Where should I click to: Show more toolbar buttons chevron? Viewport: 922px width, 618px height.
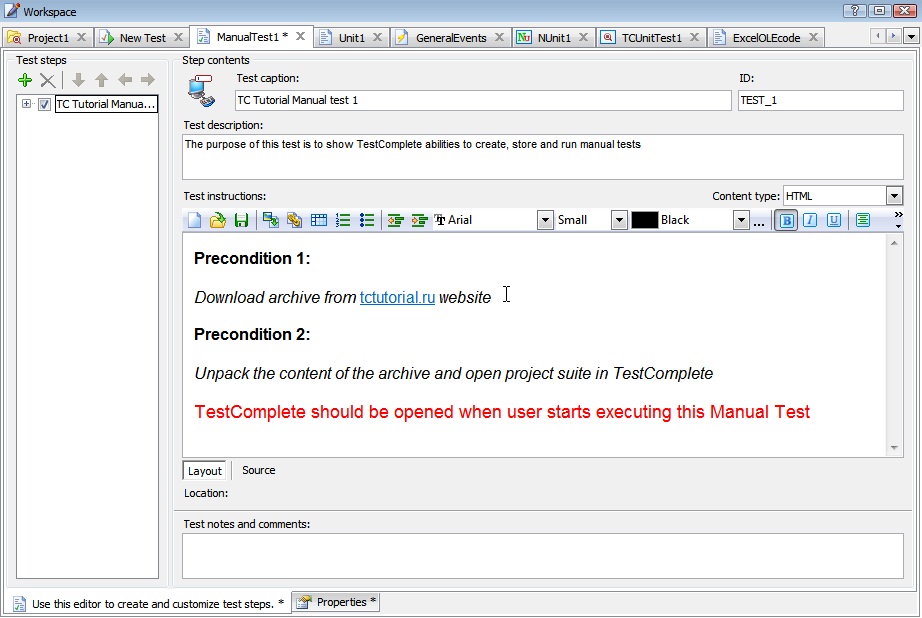tap(898, 219)
